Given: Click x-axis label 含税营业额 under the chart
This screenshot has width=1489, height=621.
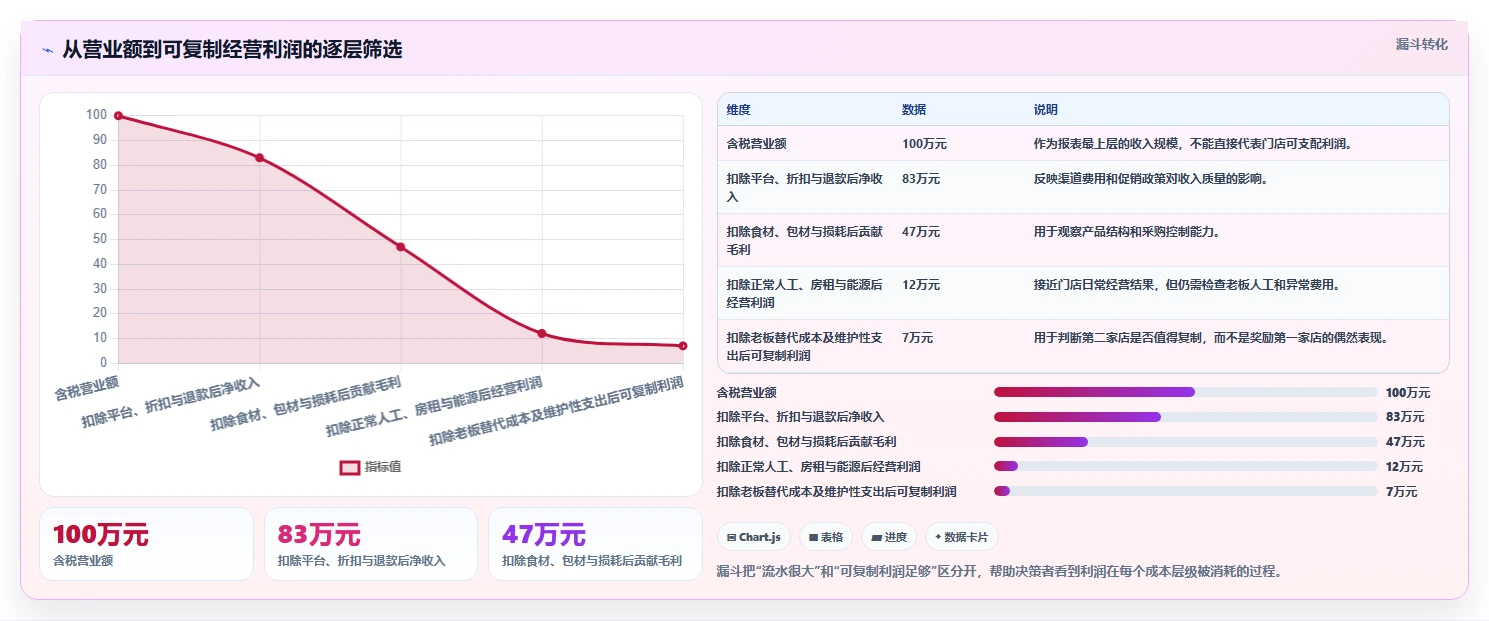Looking at the screenshot, I should coord(87,387).
